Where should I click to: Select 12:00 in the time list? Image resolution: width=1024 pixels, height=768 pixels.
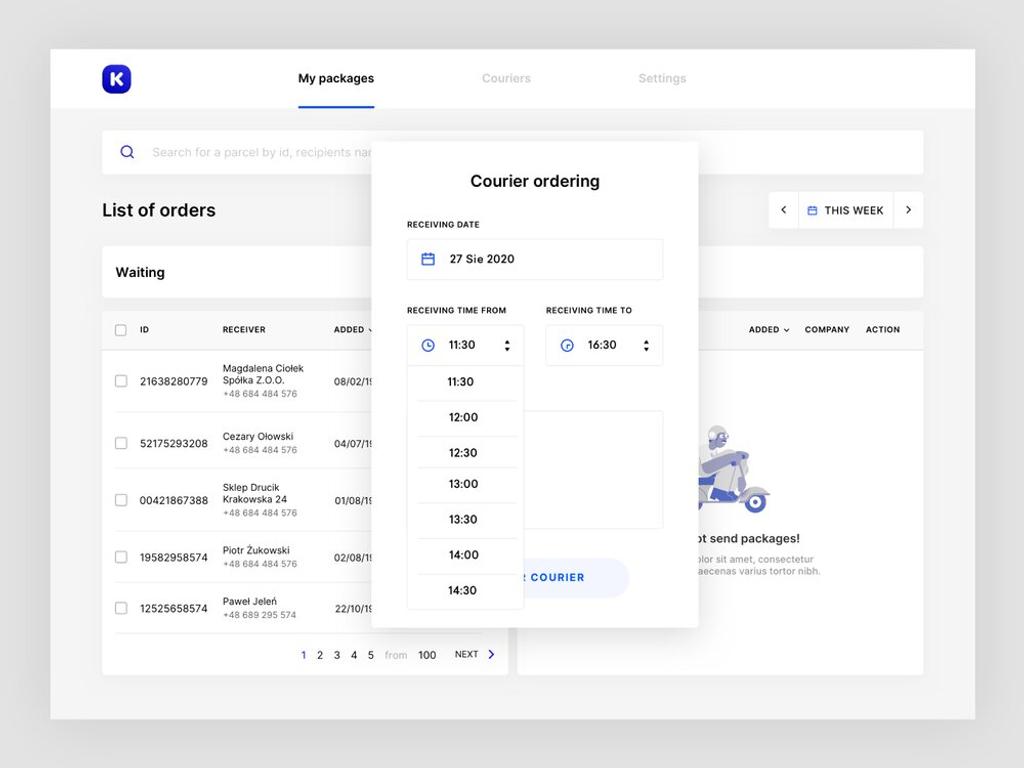[x=463, y=417]
